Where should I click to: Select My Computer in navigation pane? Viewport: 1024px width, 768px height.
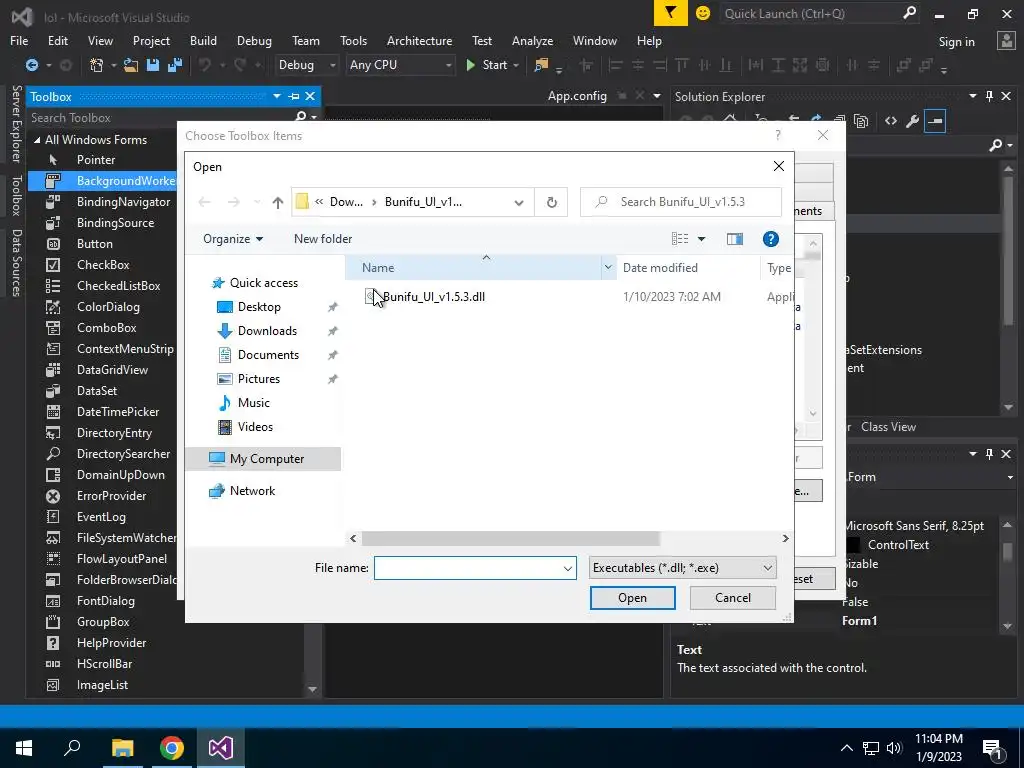click(x=264, y=459)
